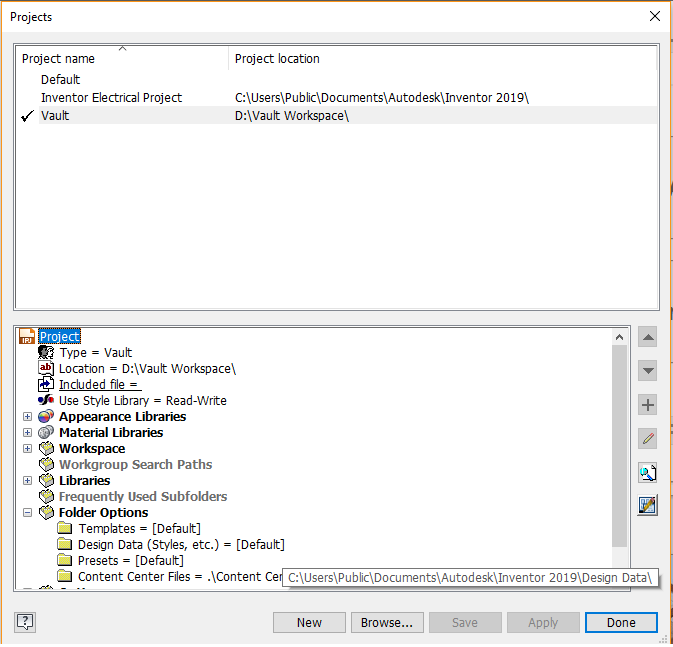Click the D:\Vault Workspace\ location cell
This screenshot has height=647, width=673.
click(x=292, y=116)
